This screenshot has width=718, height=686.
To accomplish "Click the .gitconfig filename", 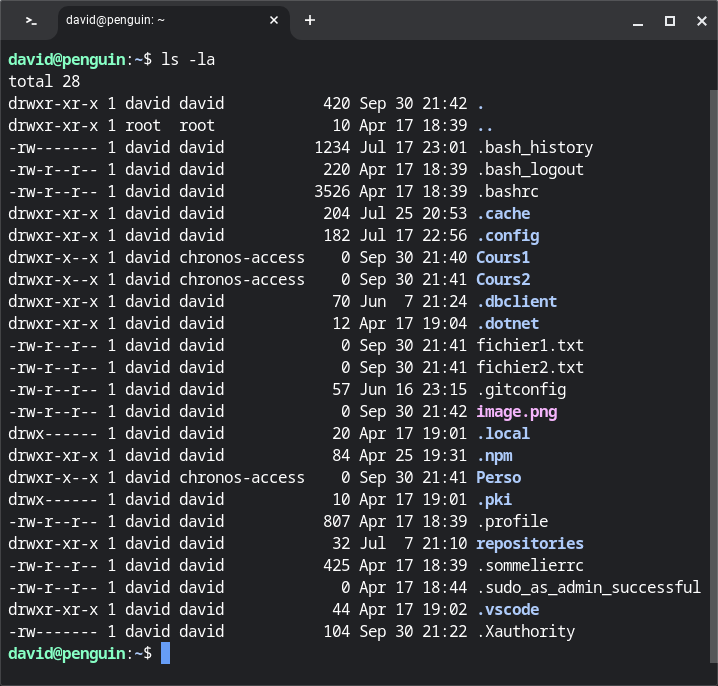I will point(520,389).
